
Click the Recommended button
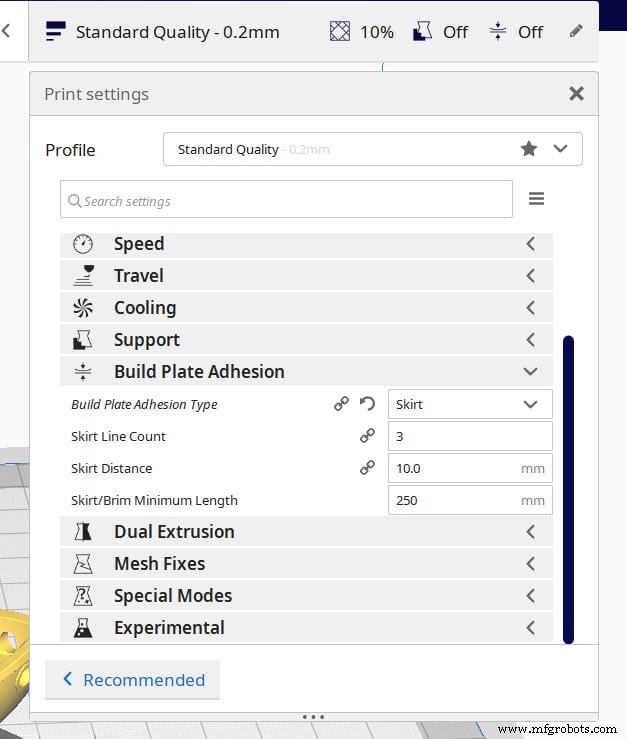click(x=133, y=680)
